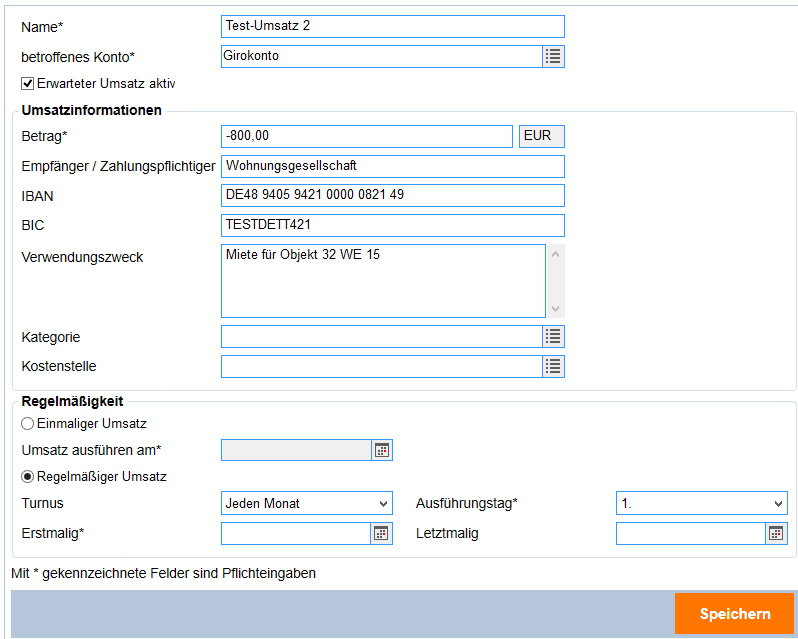Screen dimensions: 798x639
Task: Click the BIC input field
Action: pyautogui.click(x=392, y=225)
